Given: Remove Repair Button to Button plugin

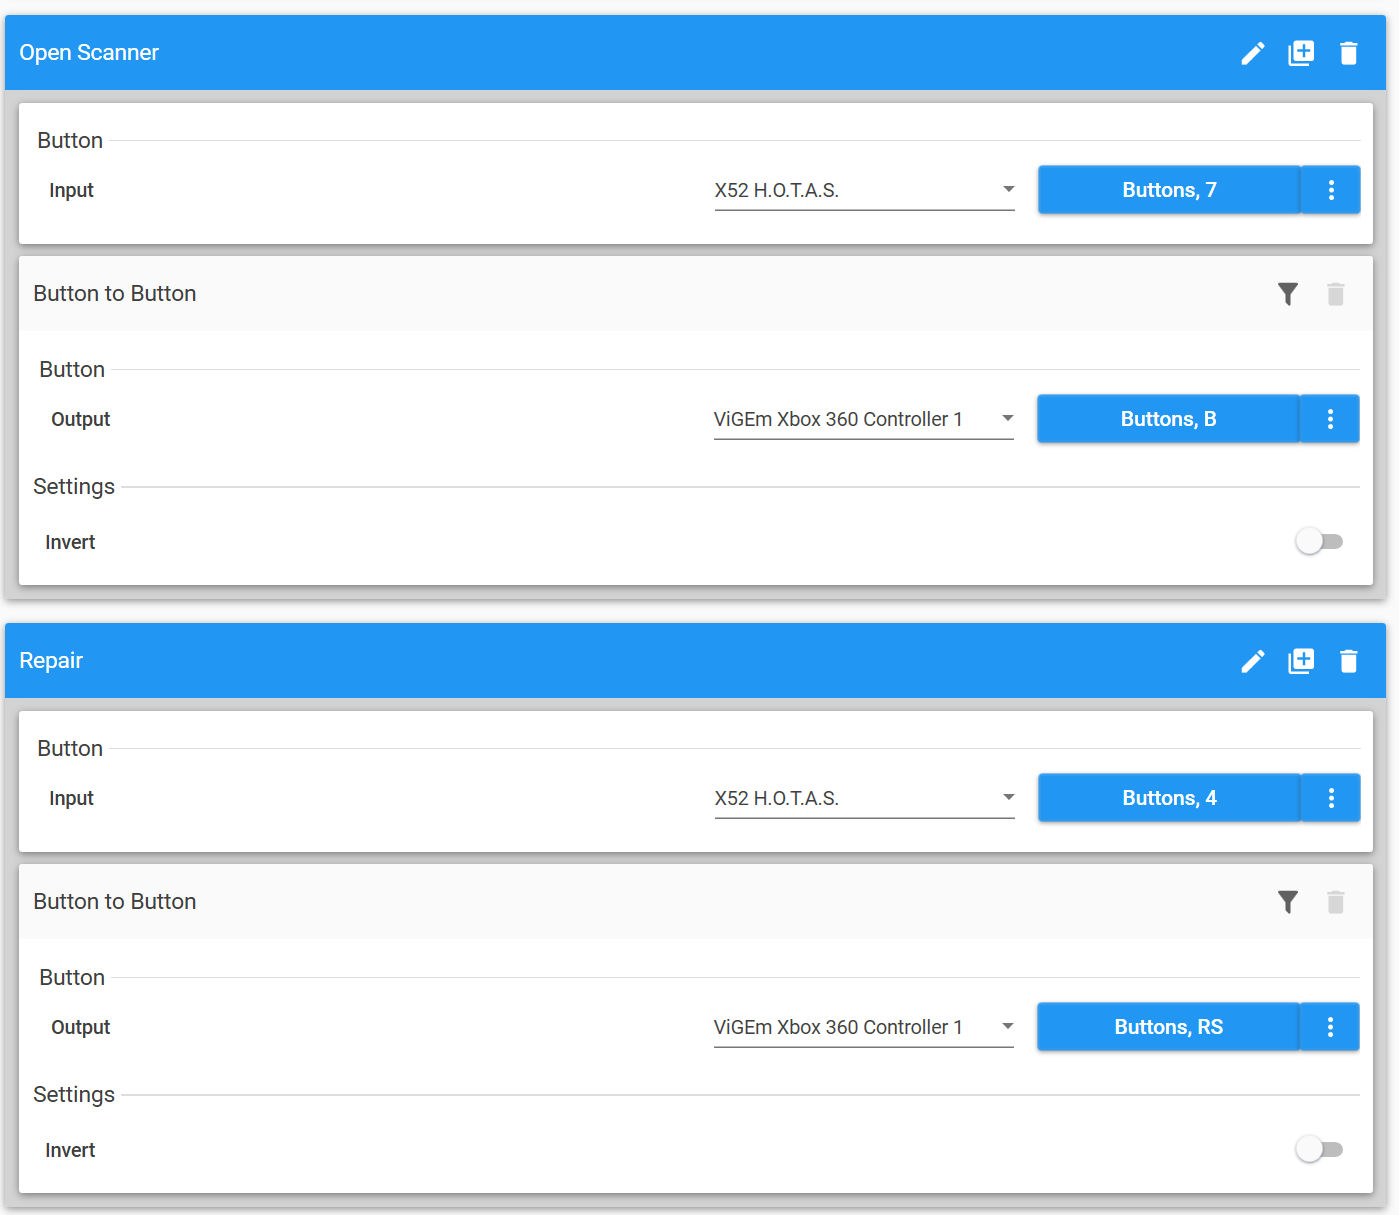Looking at the screenshot, I should pos(1335,902).
